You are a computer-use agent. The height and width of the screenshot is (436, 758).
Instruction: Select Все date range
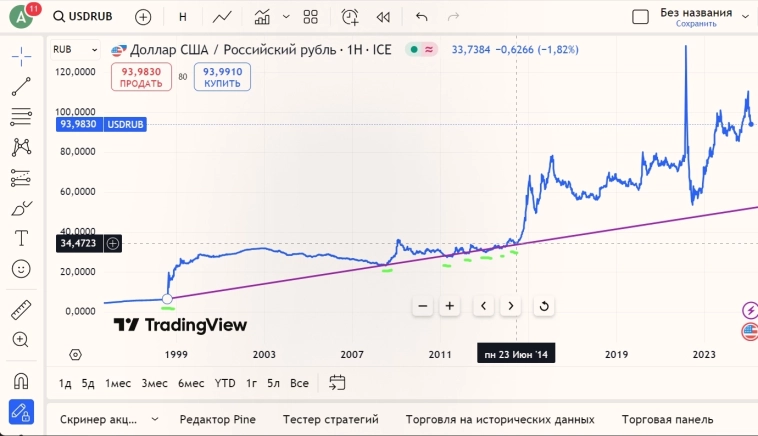[x=299, y=383]
